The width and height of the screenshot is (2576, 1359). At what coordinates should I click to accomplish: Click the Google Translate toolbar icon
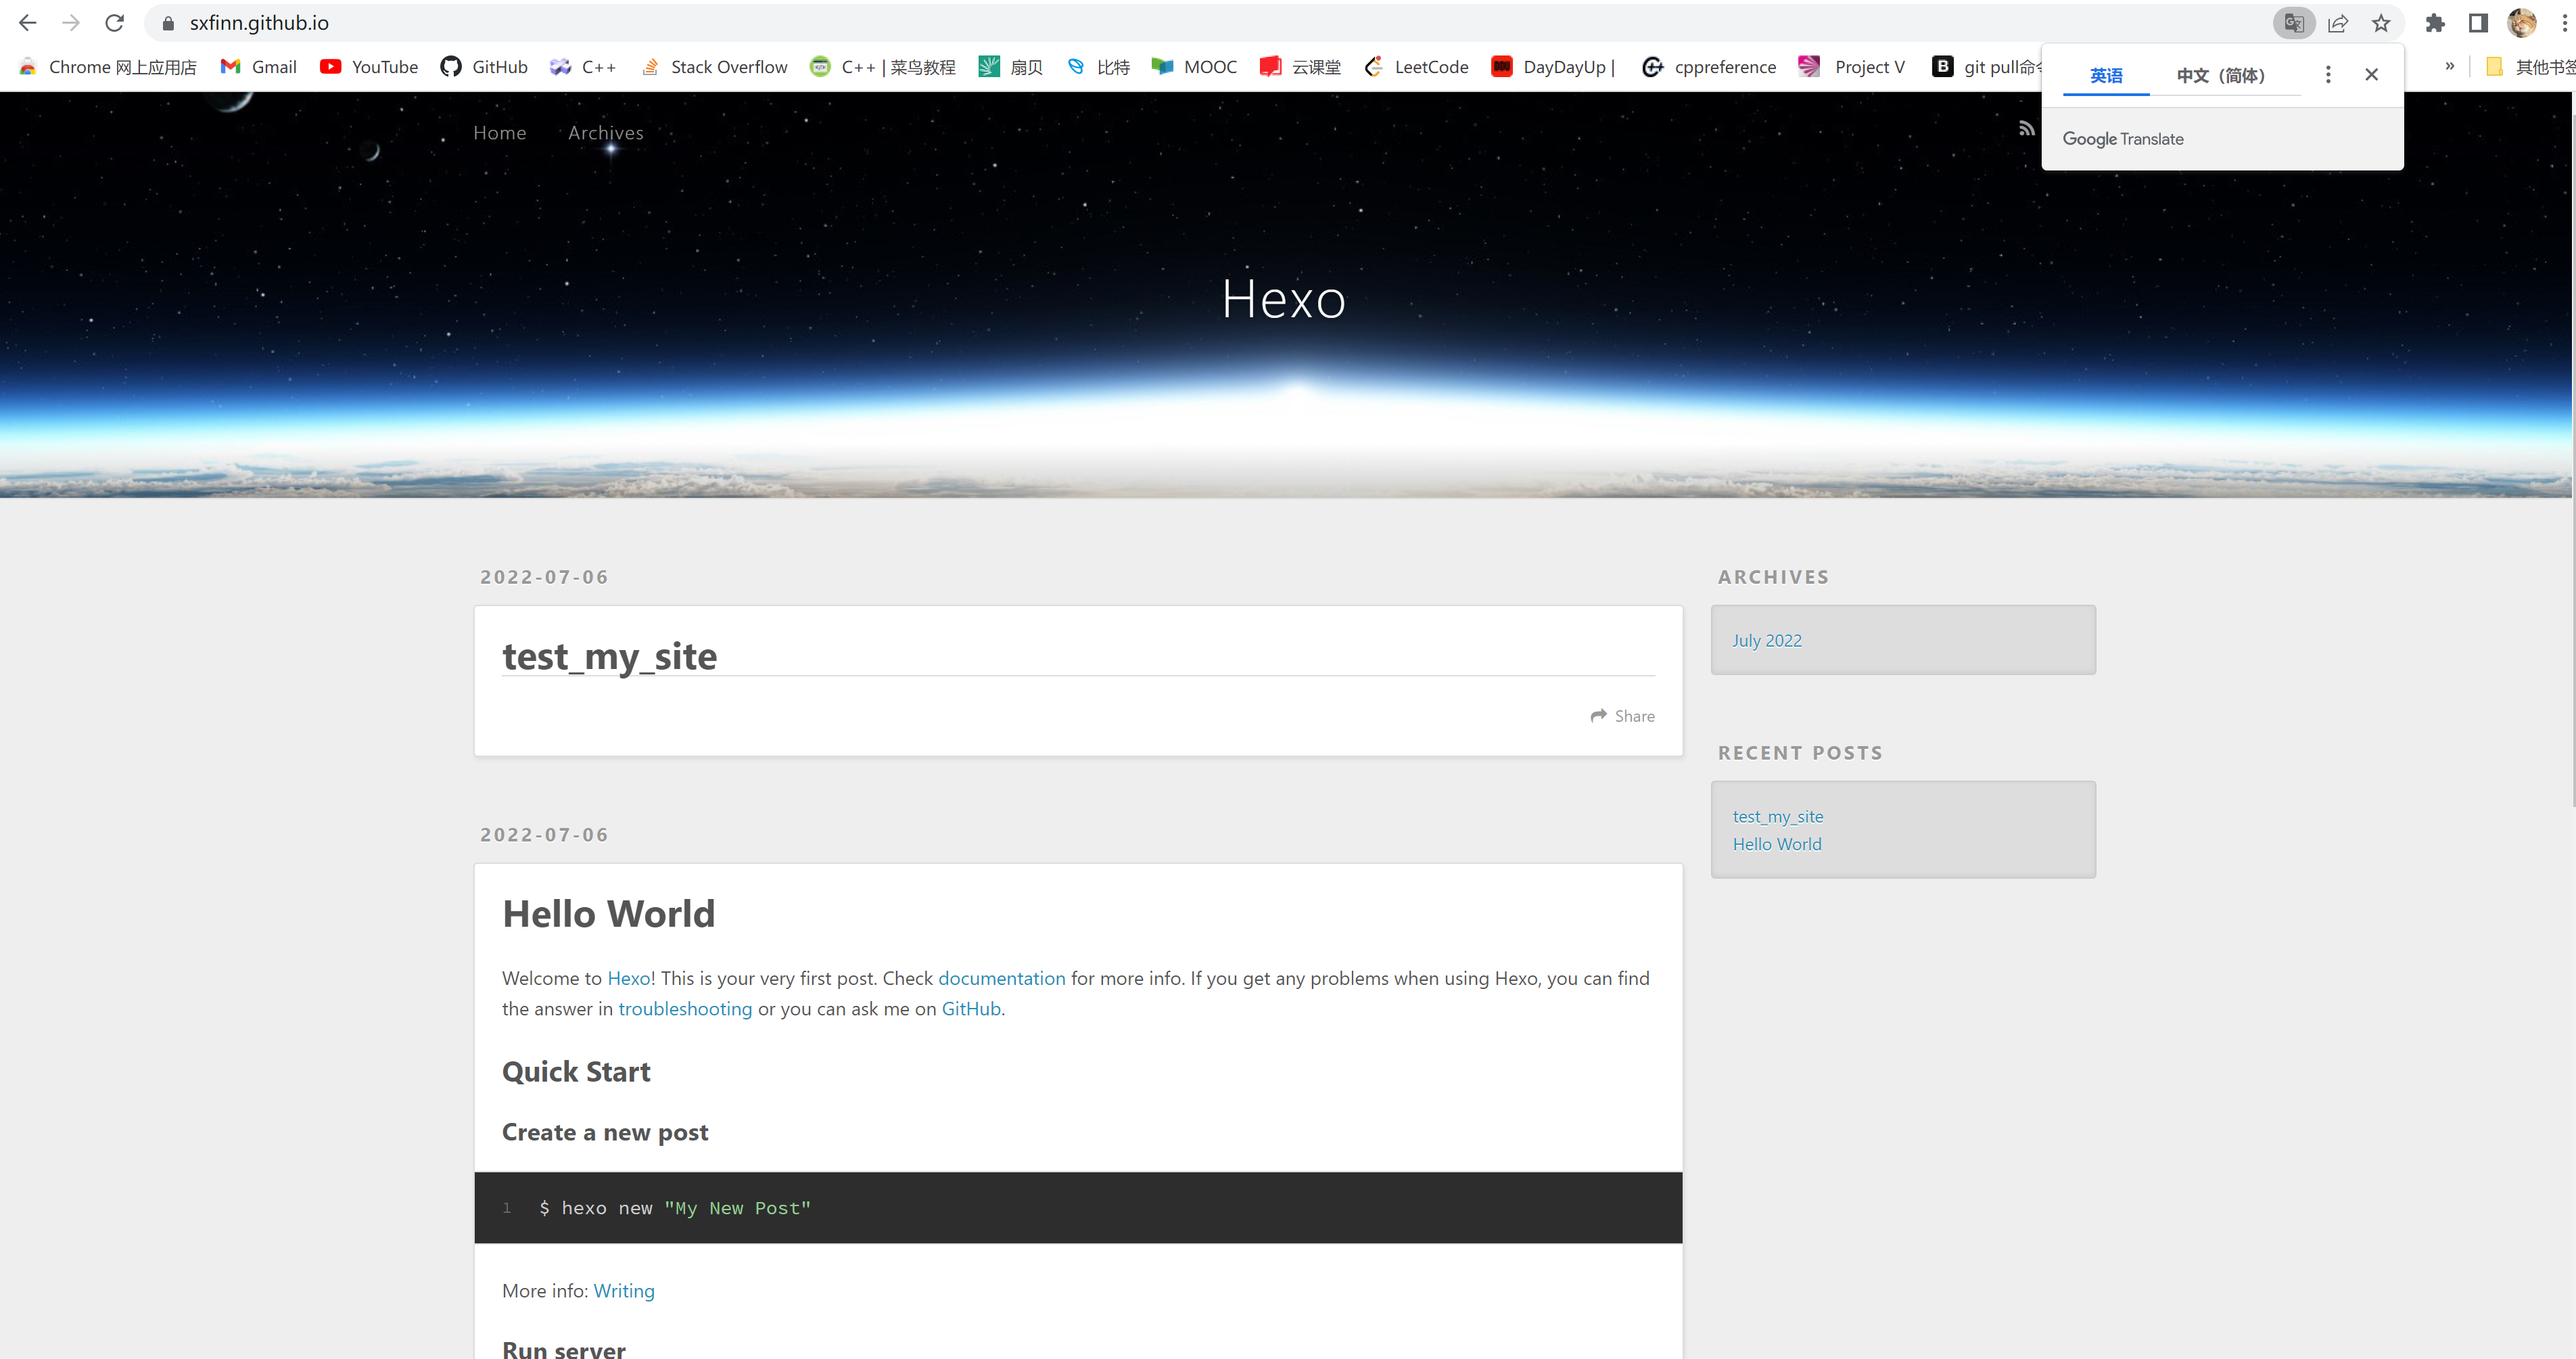pyautogui.click(x=2293, y=23)
